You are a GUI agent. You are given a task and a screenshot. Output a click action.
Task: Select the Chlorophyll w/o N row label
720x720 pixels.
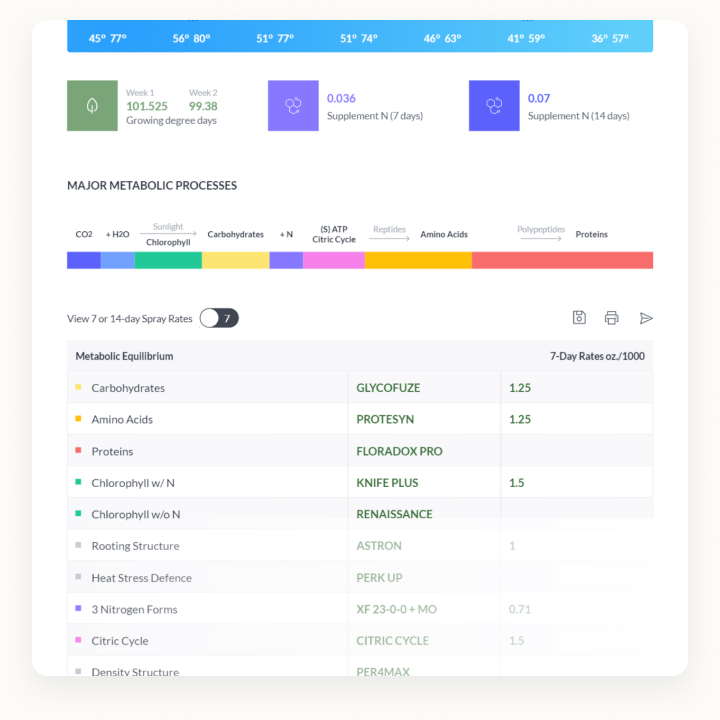[x=135, y=515]
